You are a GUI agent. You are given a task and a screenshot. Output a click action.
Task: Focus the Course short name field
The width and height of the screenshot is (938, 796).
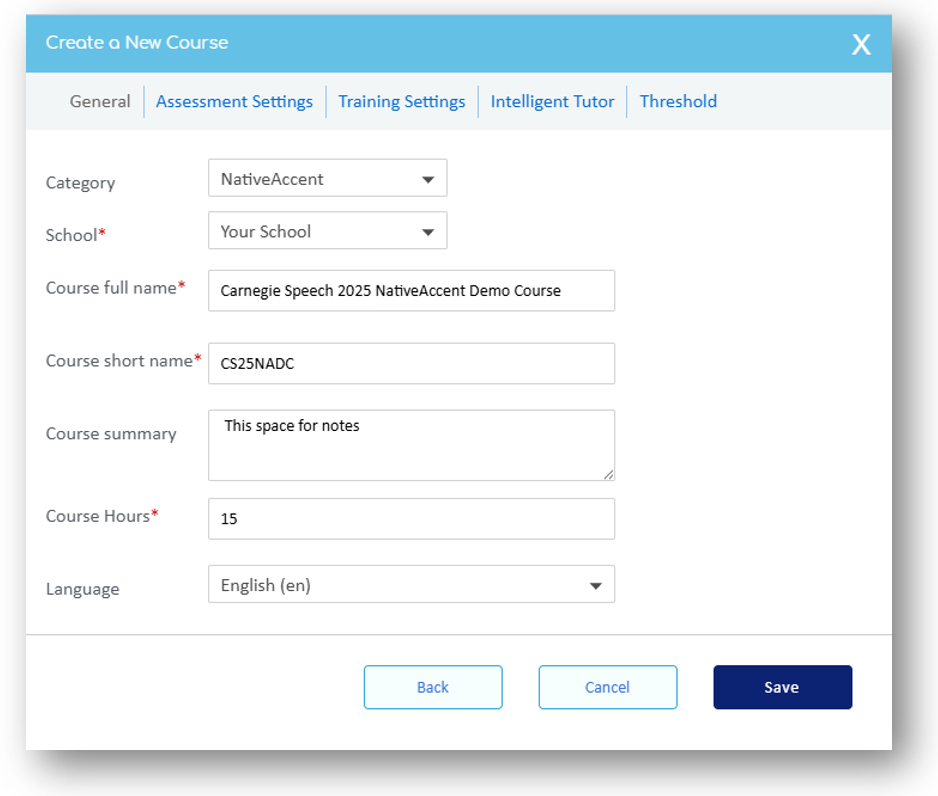(411, 364)
